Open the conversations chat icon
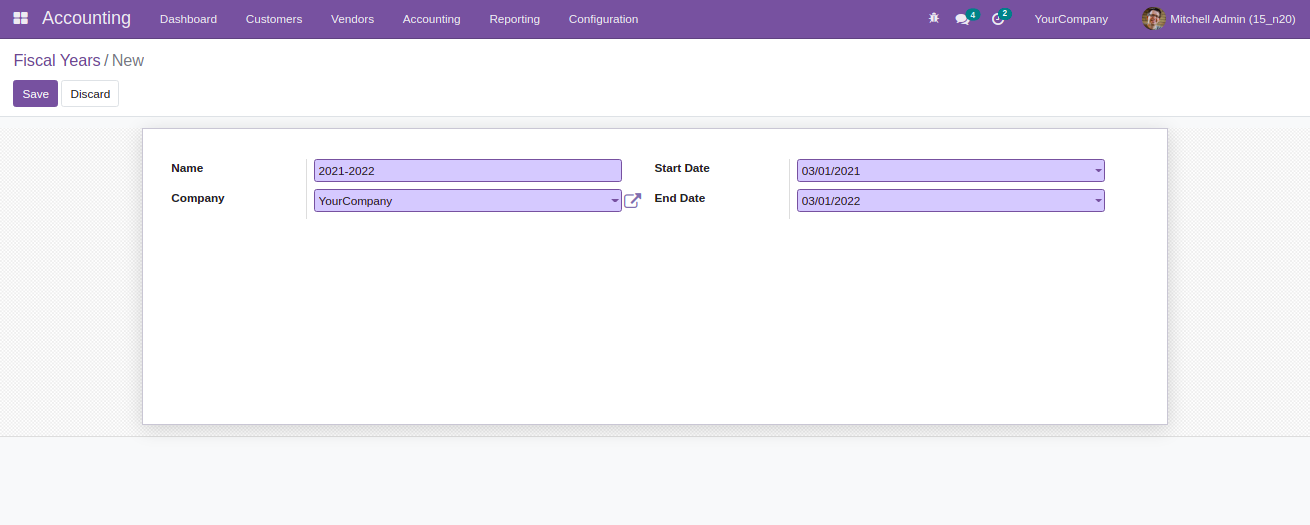Image resolution: width=1310 pixels, height=525 pixels. pyautogui.click(x=962, y=19)
